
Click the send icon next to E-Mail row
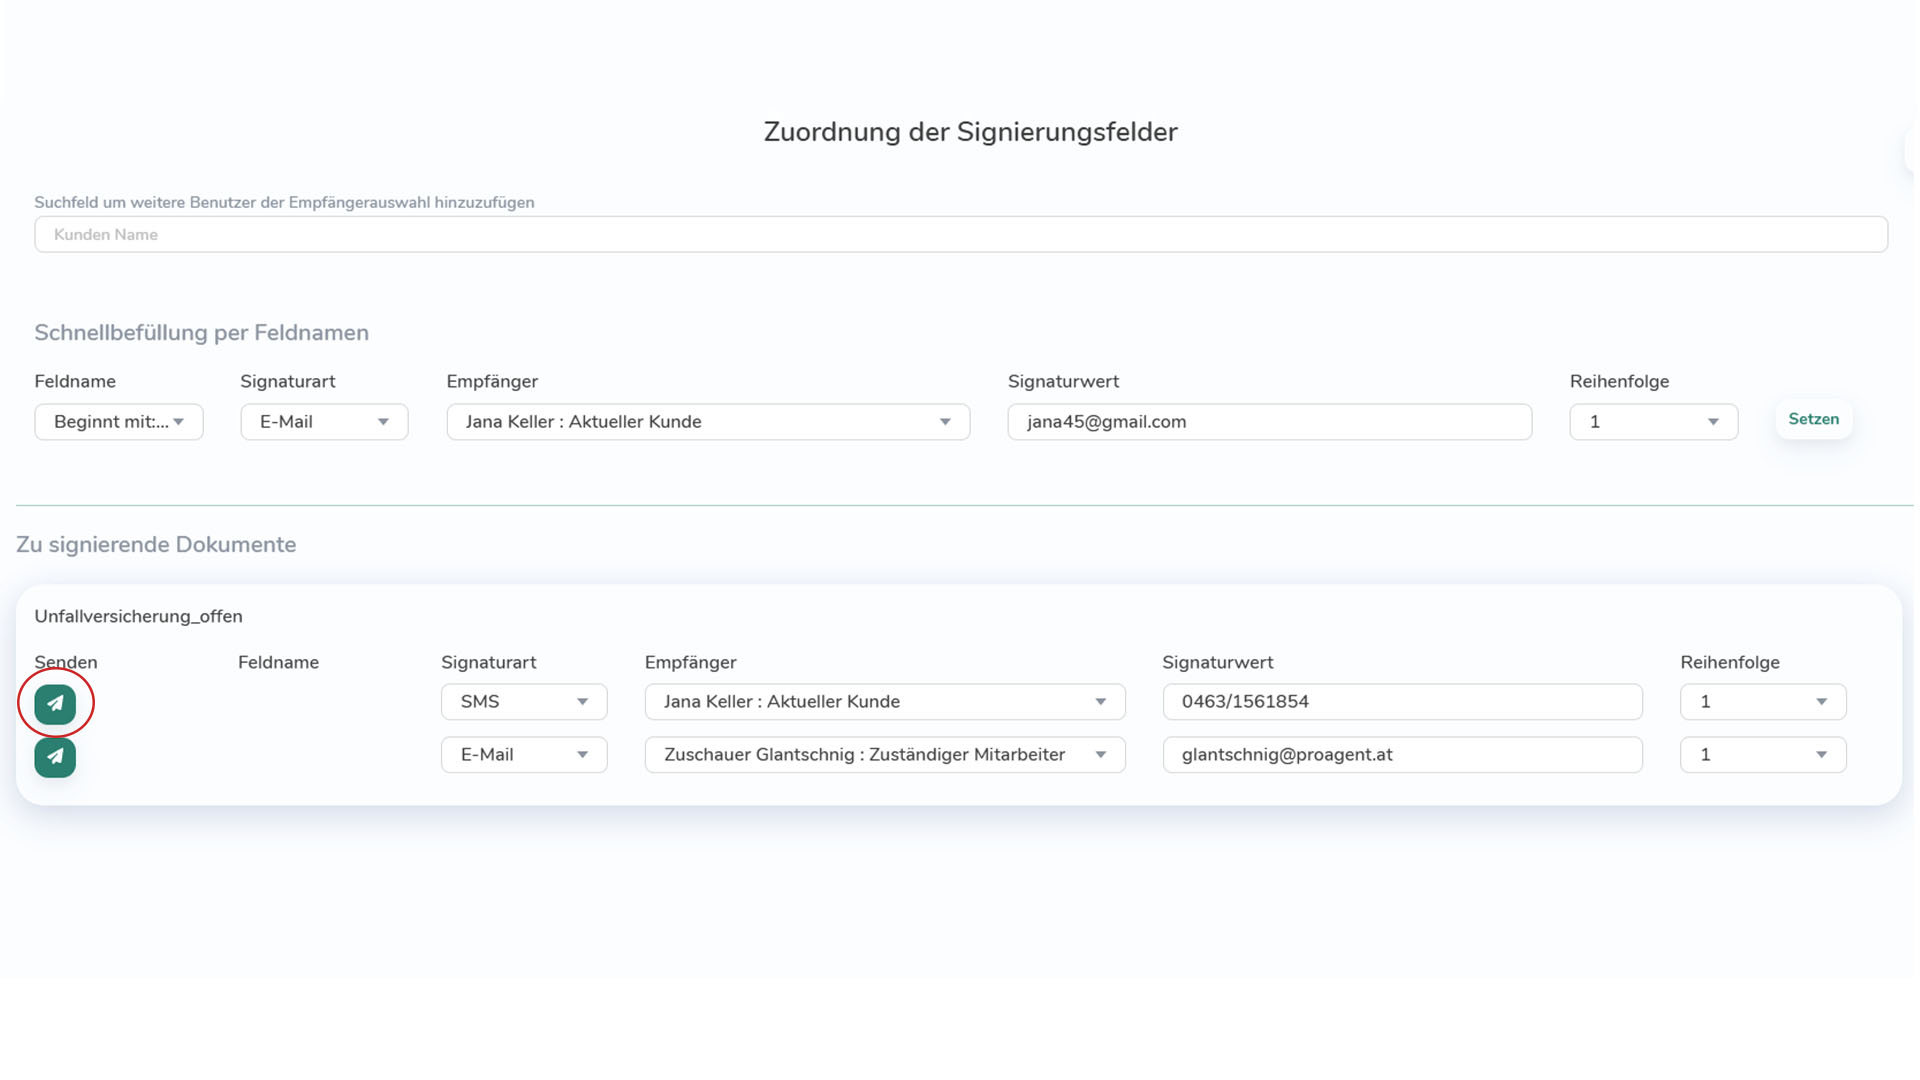55,757
